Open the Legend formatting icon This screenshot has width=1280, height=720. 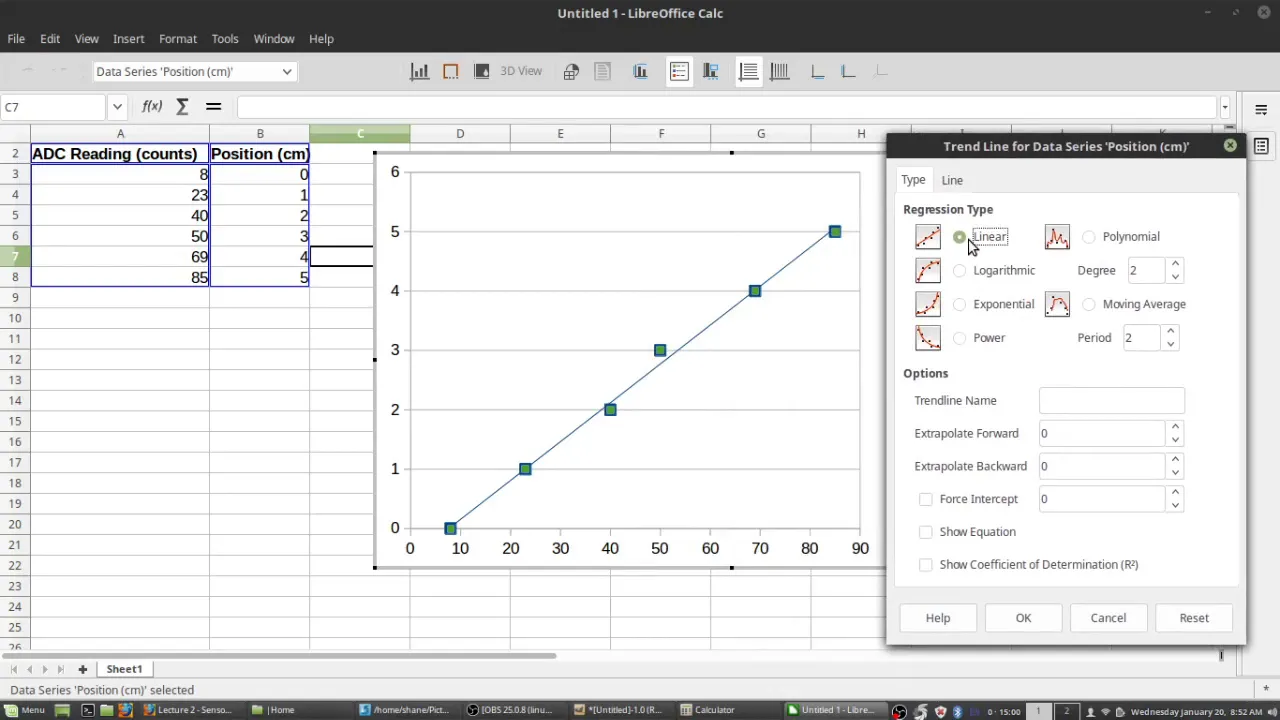pyautogui.click(x=711, y=71)
